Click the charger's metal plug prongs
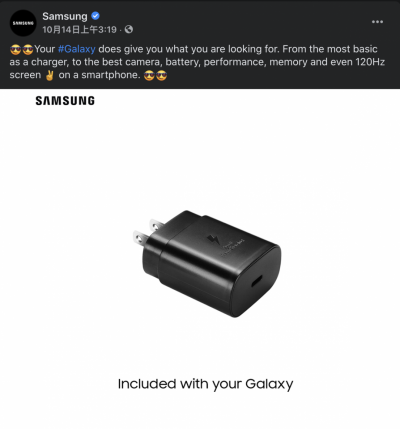The image size is (400, 429). [x=146, y=232]
